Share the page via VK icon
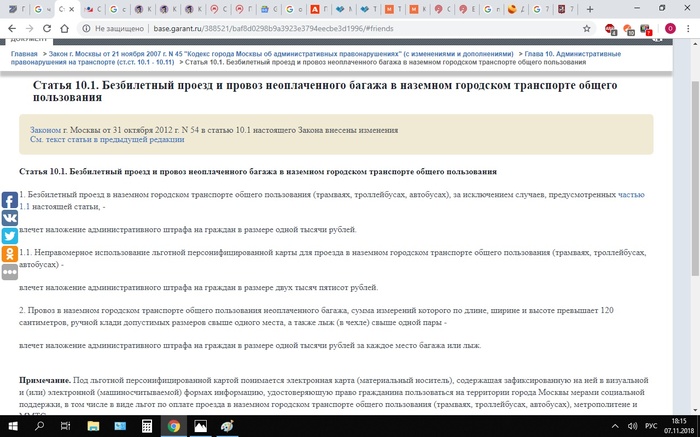 click(9, 217)
